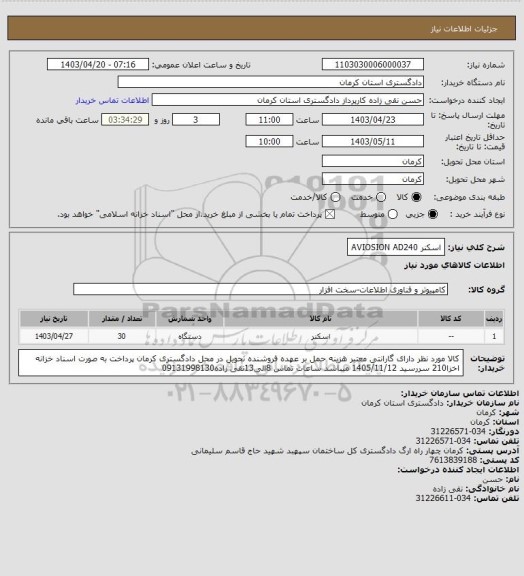524x576 pixels.
Task: Click the announcement date field 1403/04/20 - 07:16
Action: click(98, 64)
